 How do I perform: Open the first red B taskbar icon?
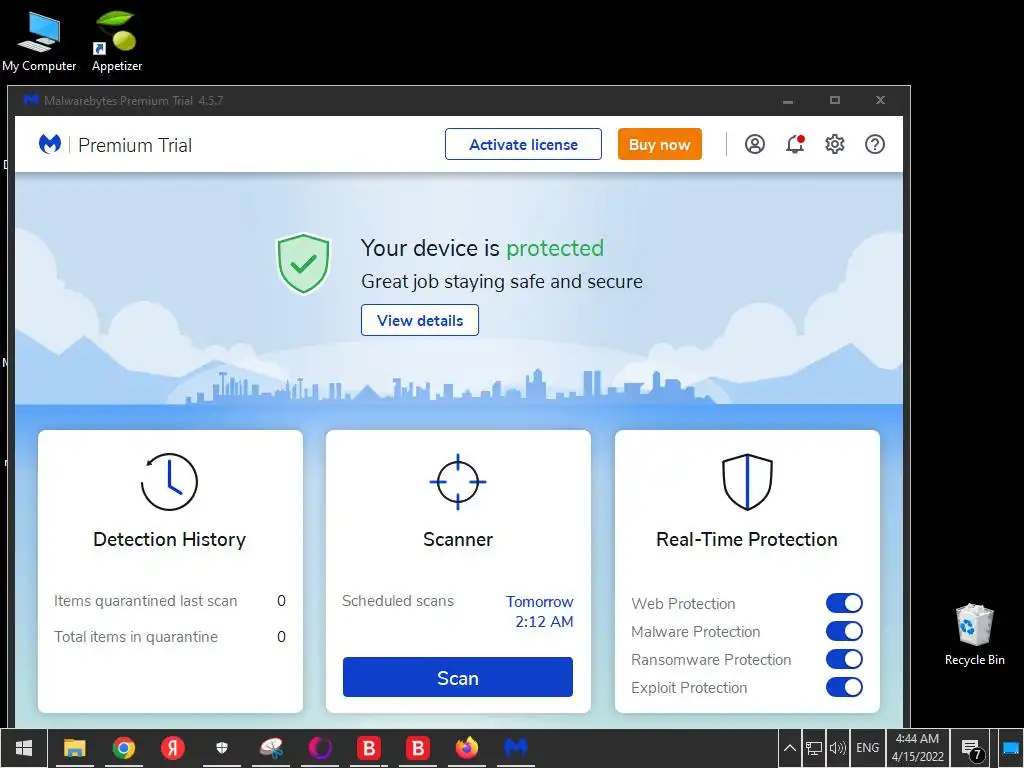click(369, 748)
